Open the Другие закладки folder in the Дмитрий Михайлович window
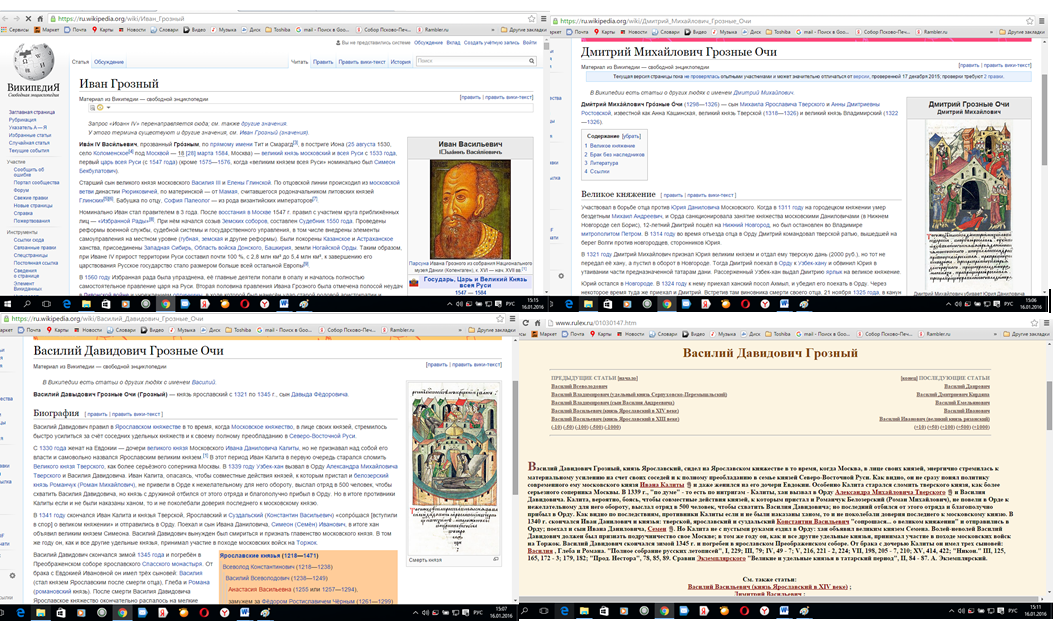The width and height of the screenshot is (1057, 621). (x=1021, y=32)
